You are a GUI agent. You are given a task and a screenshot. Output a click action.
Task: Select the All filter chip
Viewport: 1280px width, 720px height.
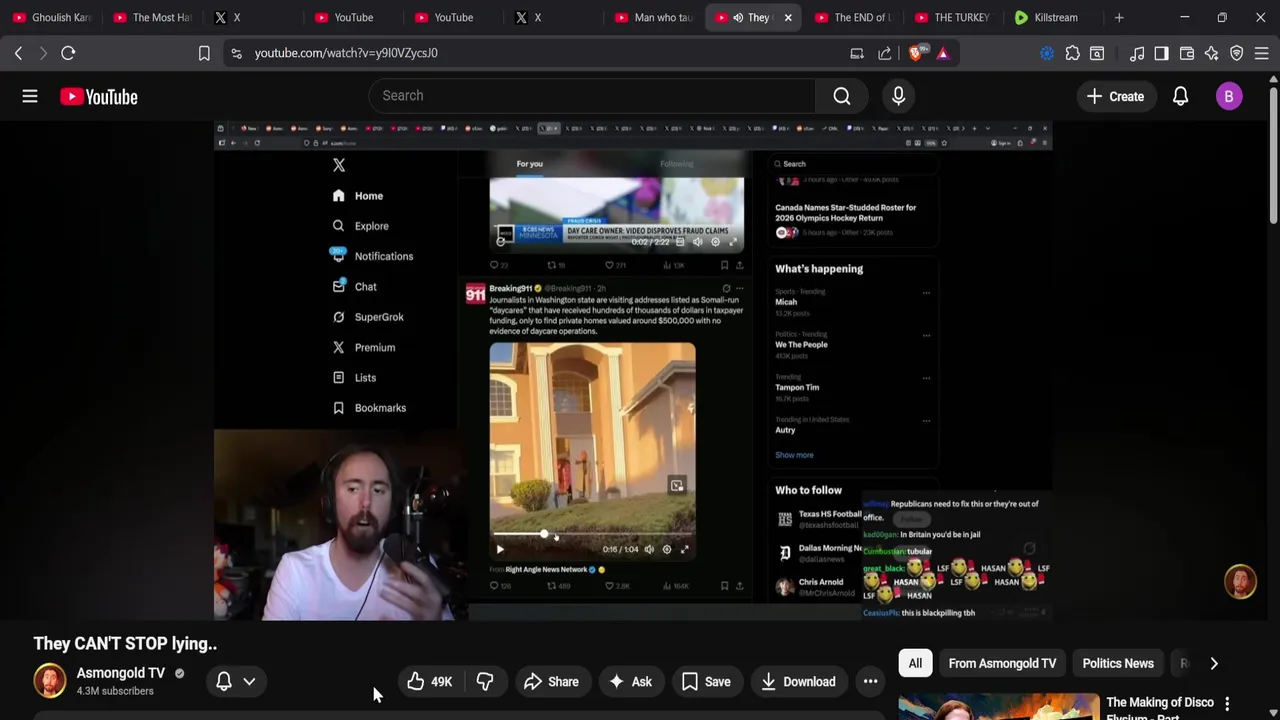tap(915, 663)
